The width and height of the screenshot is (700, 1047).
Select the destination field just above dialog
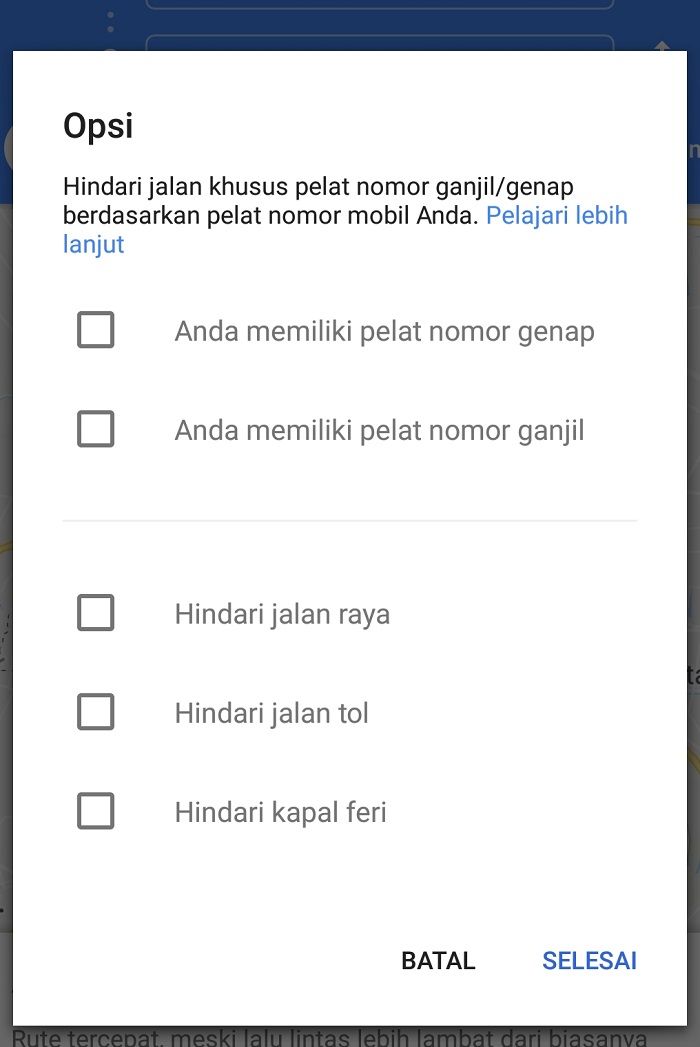[379, 43]
